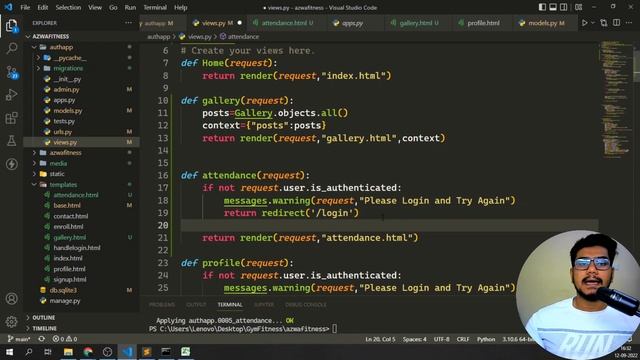Open editor More Actions ellipsis

point(629,23)
